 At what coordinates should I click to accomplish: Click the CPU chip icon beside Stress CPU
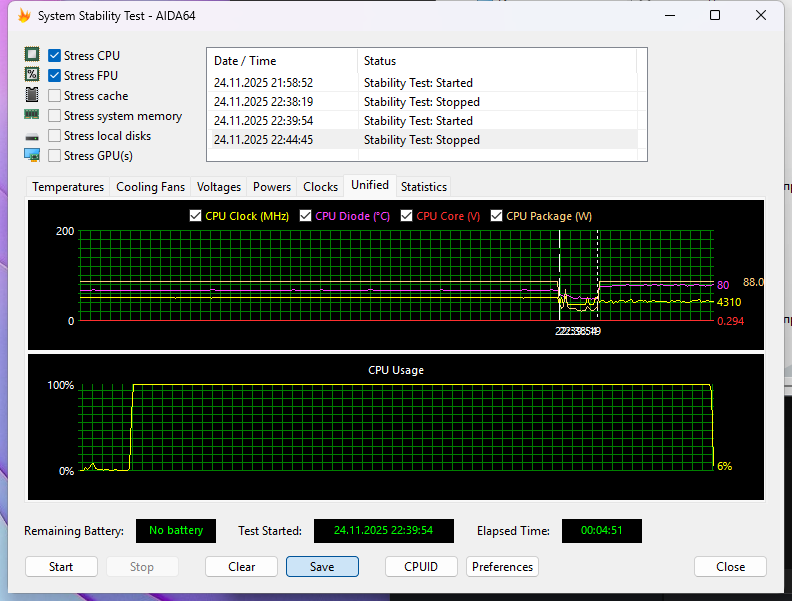pyautogui.click(x=32, y=55)
